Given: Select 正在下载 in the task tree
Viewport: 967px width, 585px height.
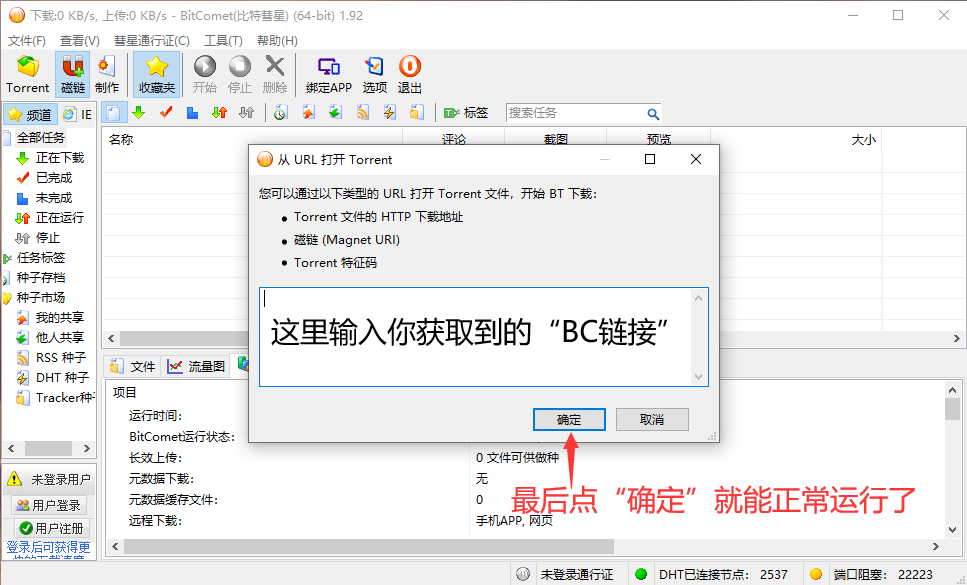Looking at the screenshot, I should click(59, 158).
